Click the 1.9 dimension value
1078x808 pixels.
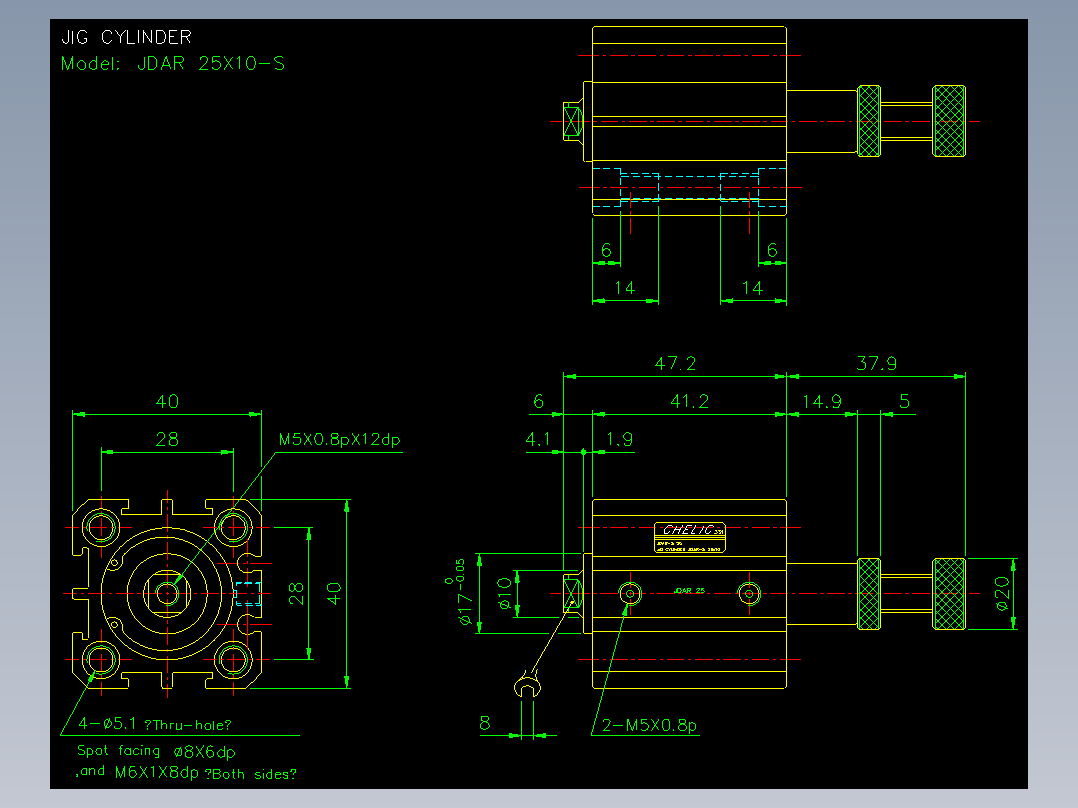click(619, 439)
